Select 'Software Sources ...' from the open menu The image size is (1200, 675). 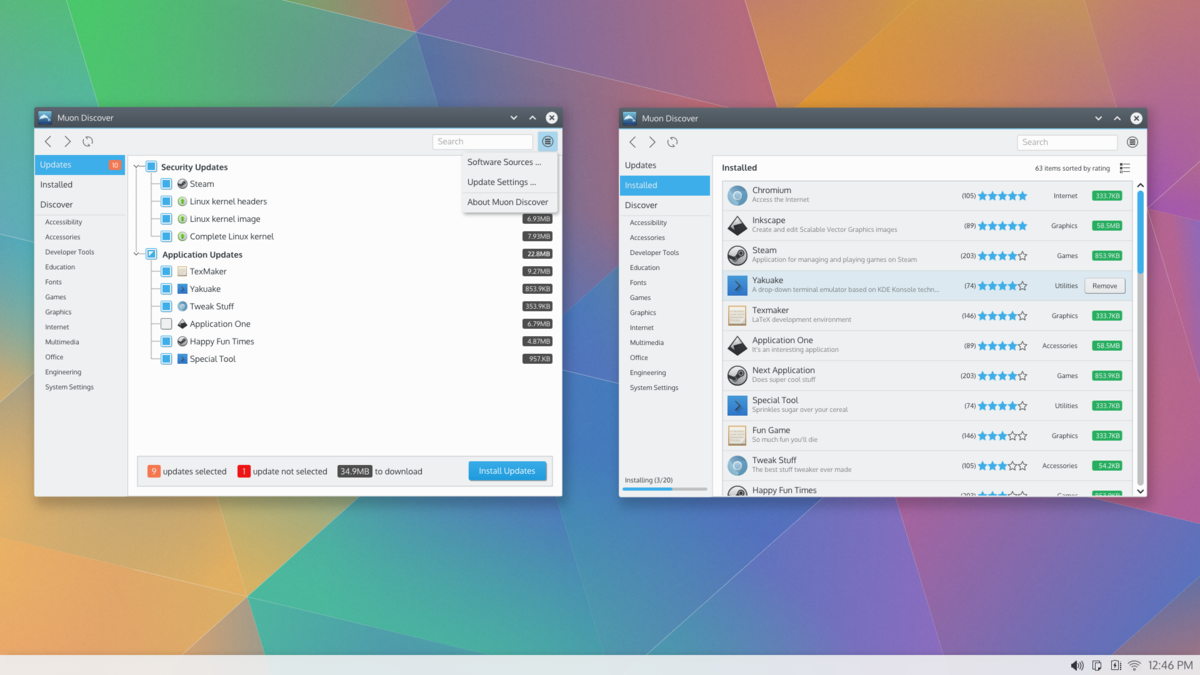(504, 162)
